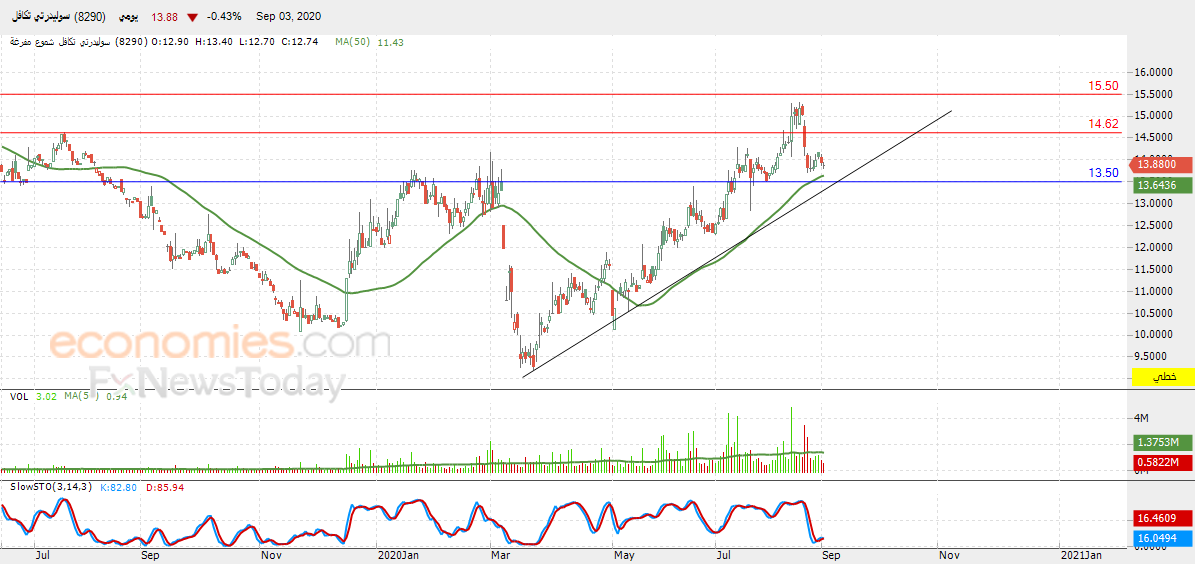1195x564 pixels.
Task: Click the Sep 03, 2020 date text
Action: point(288,17)
